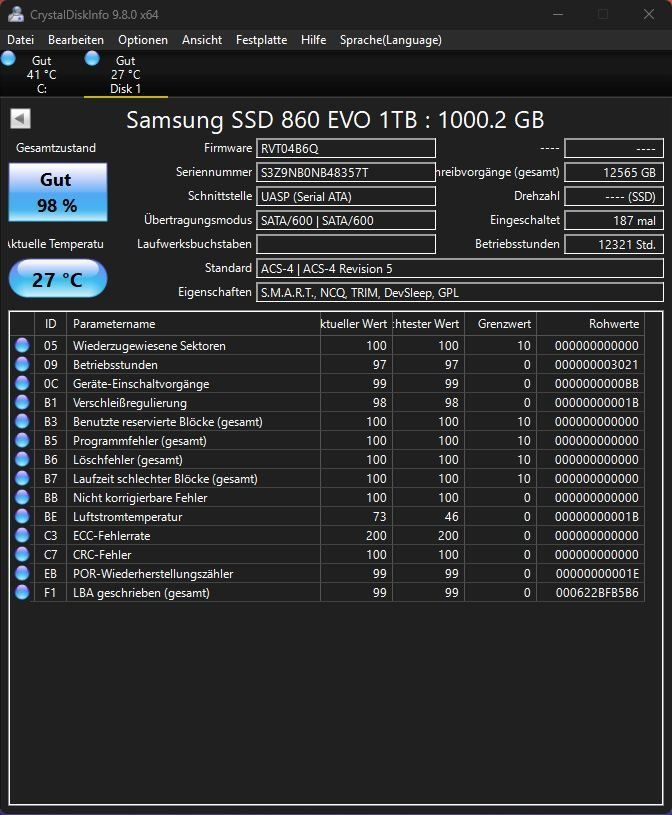The image size is (672, 815).
Task: Click status orb for CRC-Fehler row
Action: [x=22, y=554]
